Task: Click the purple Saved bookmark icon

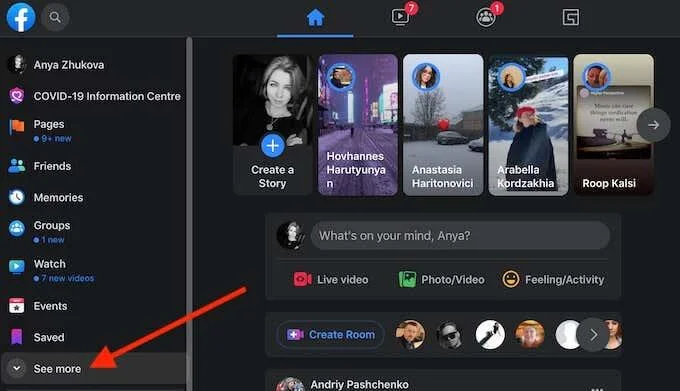Action: click(x=16, y=337)
